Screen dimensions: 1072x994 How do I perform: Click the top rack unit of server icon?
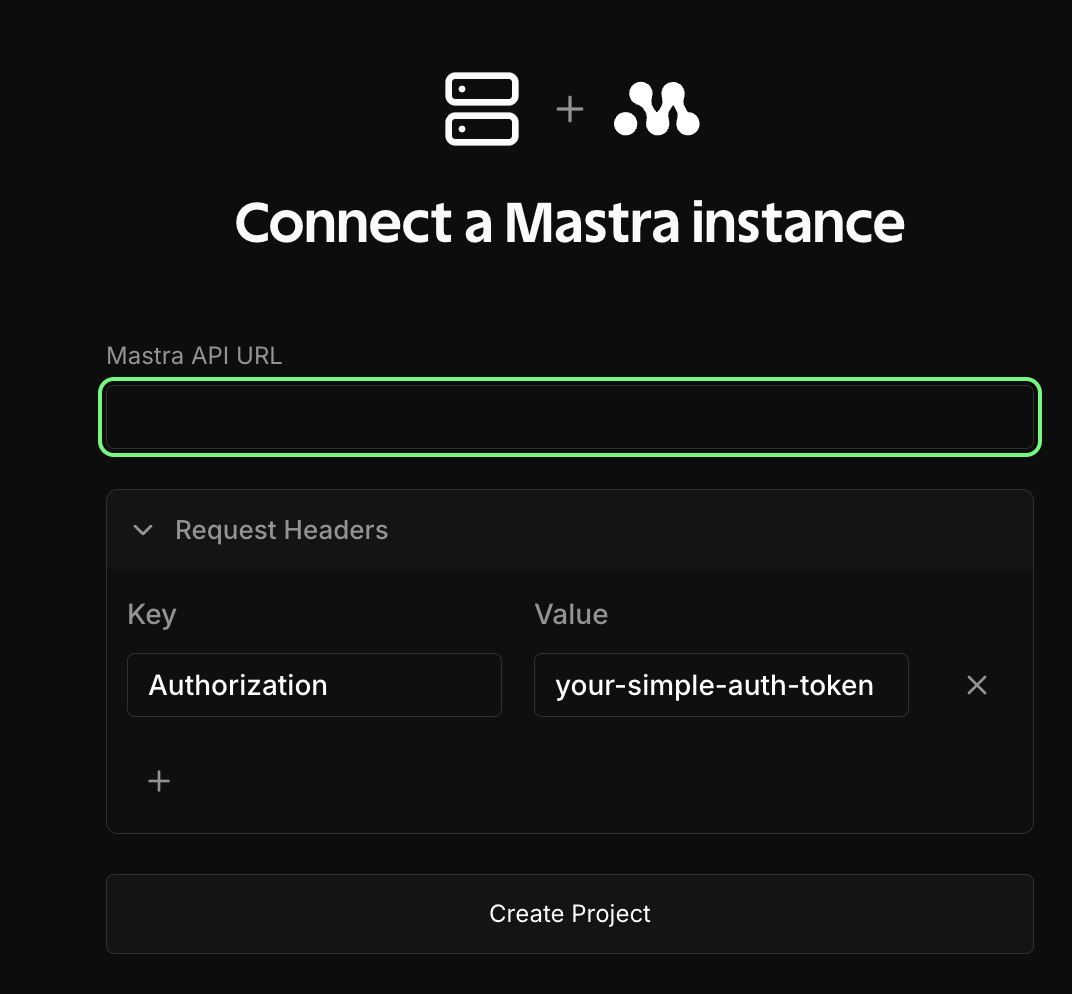[481, 90]
